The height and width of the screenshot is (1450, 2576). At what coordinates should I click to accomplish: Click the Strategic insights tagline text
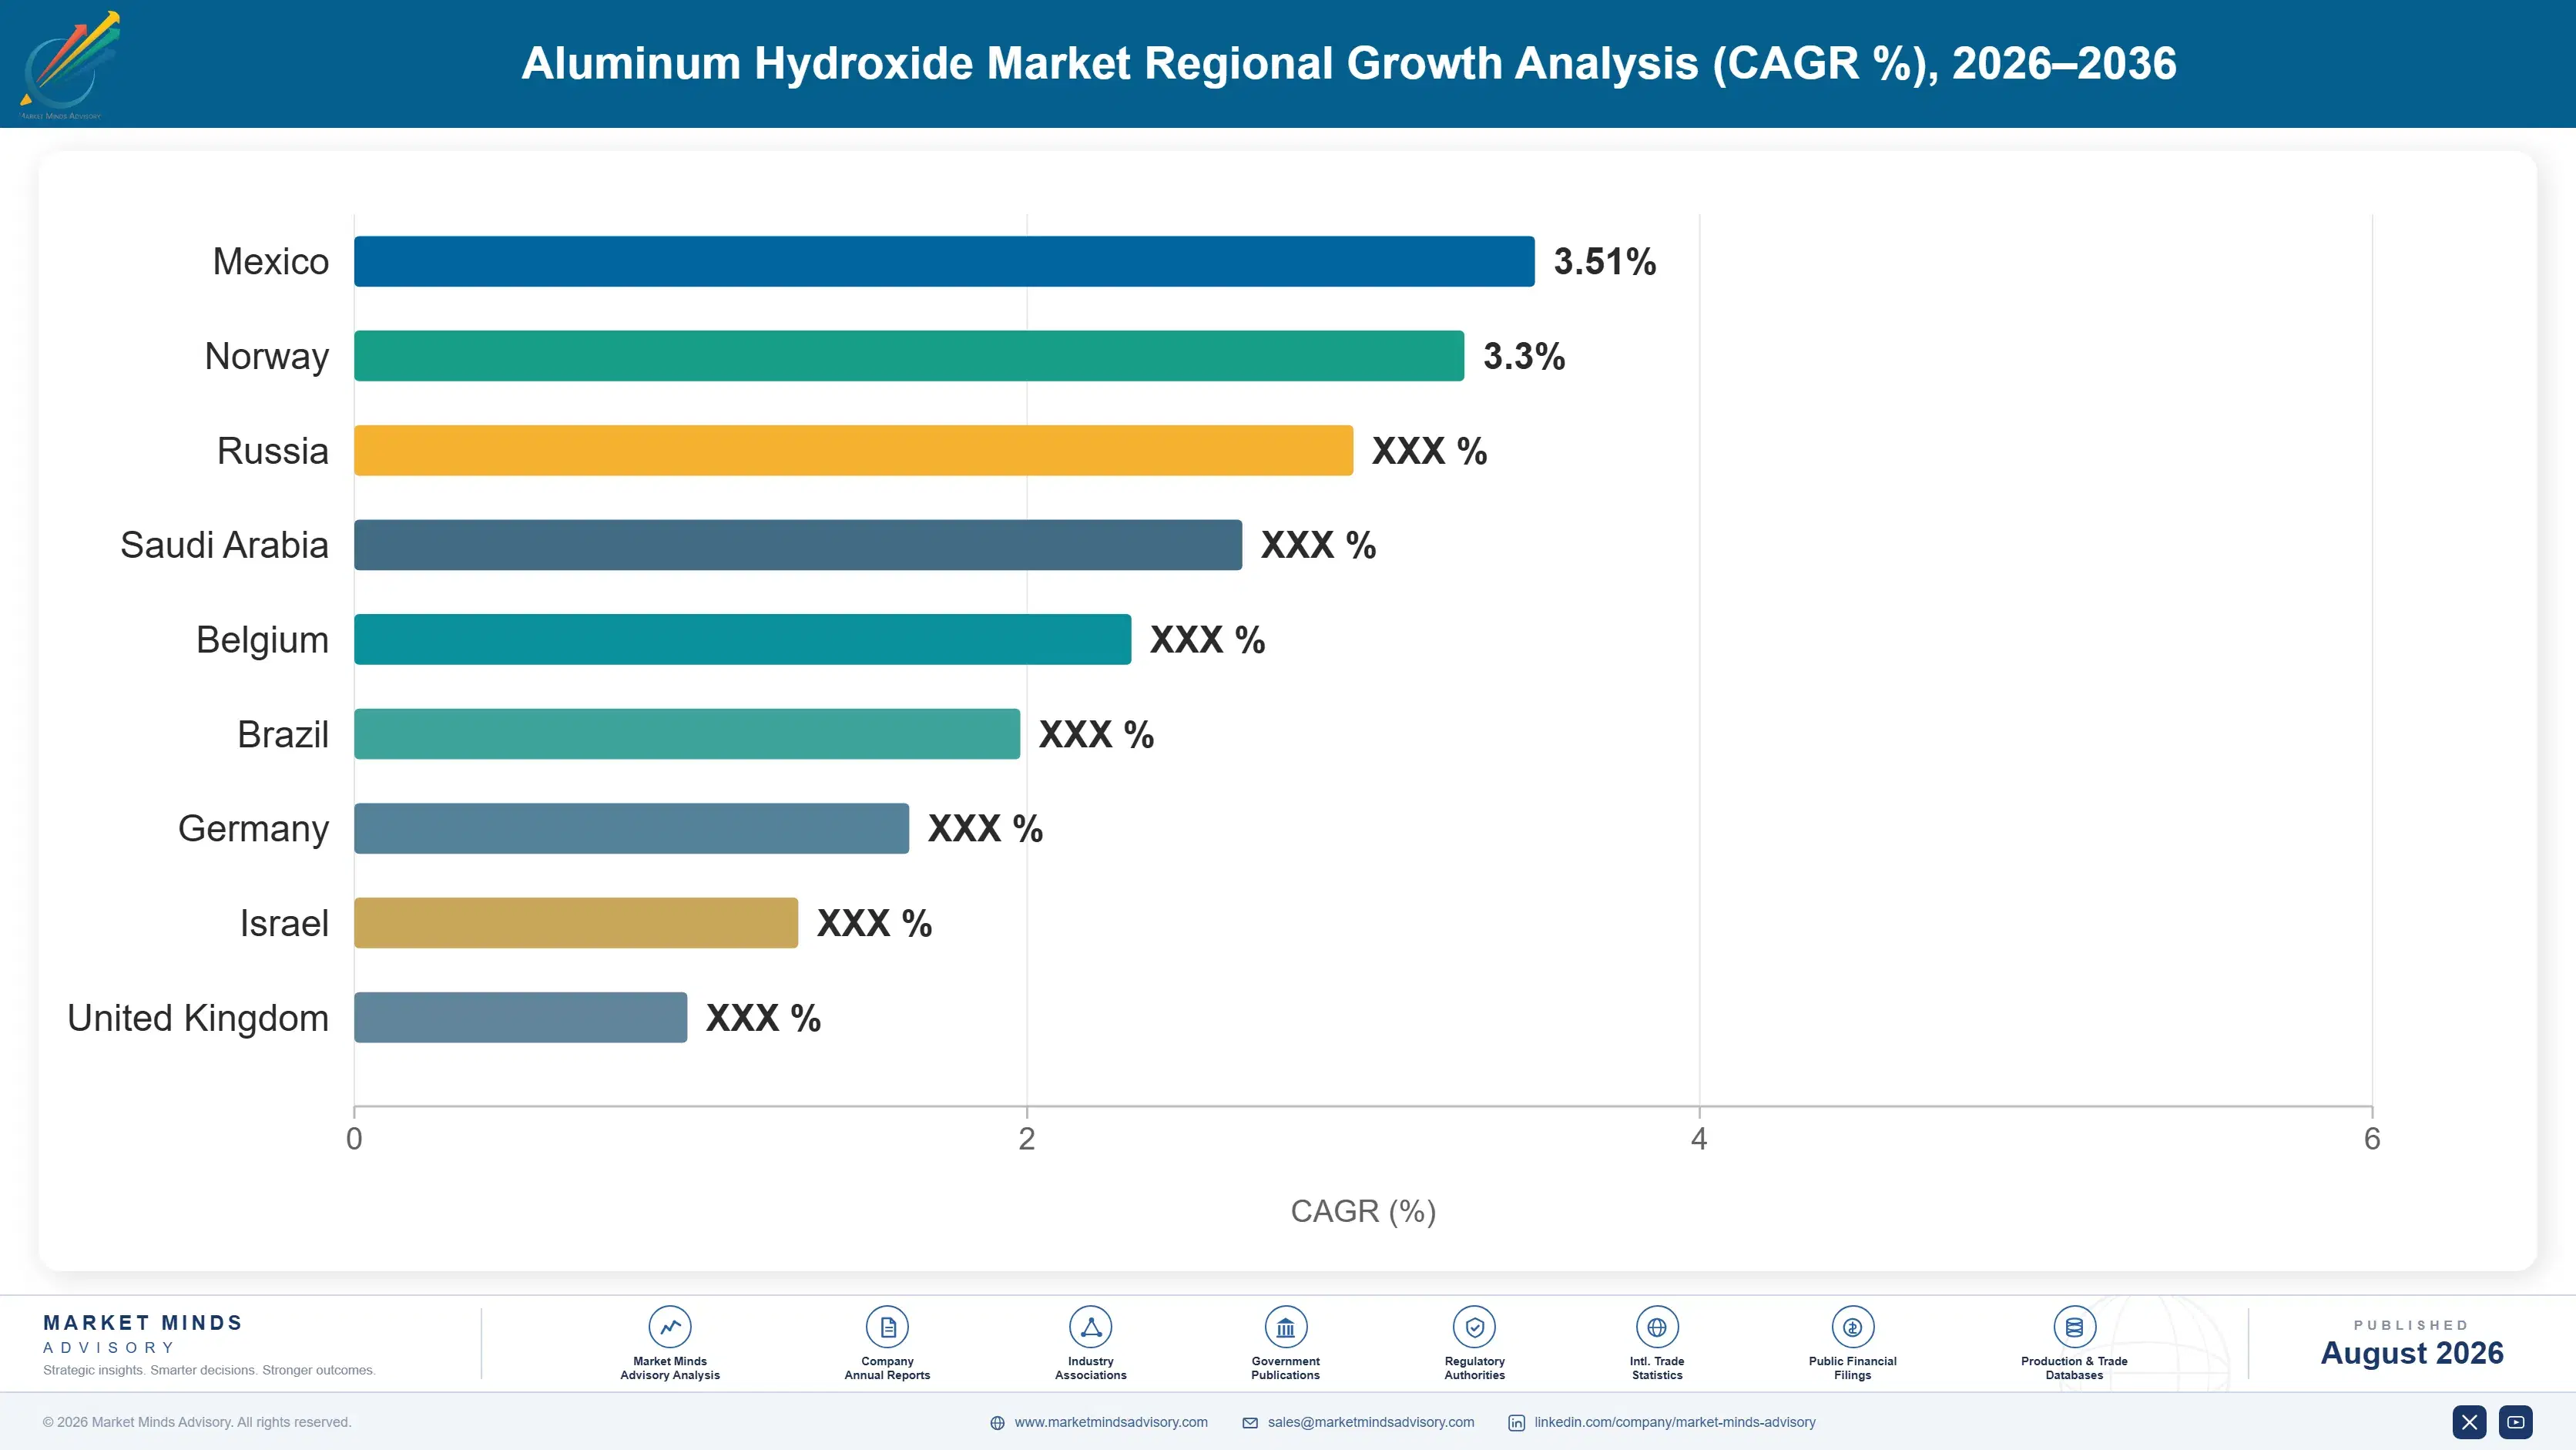point(209,1370)
